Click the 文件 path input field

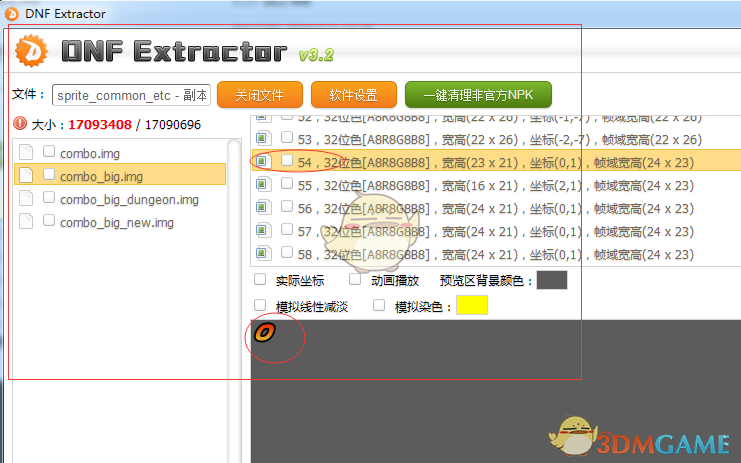point(131,95)
